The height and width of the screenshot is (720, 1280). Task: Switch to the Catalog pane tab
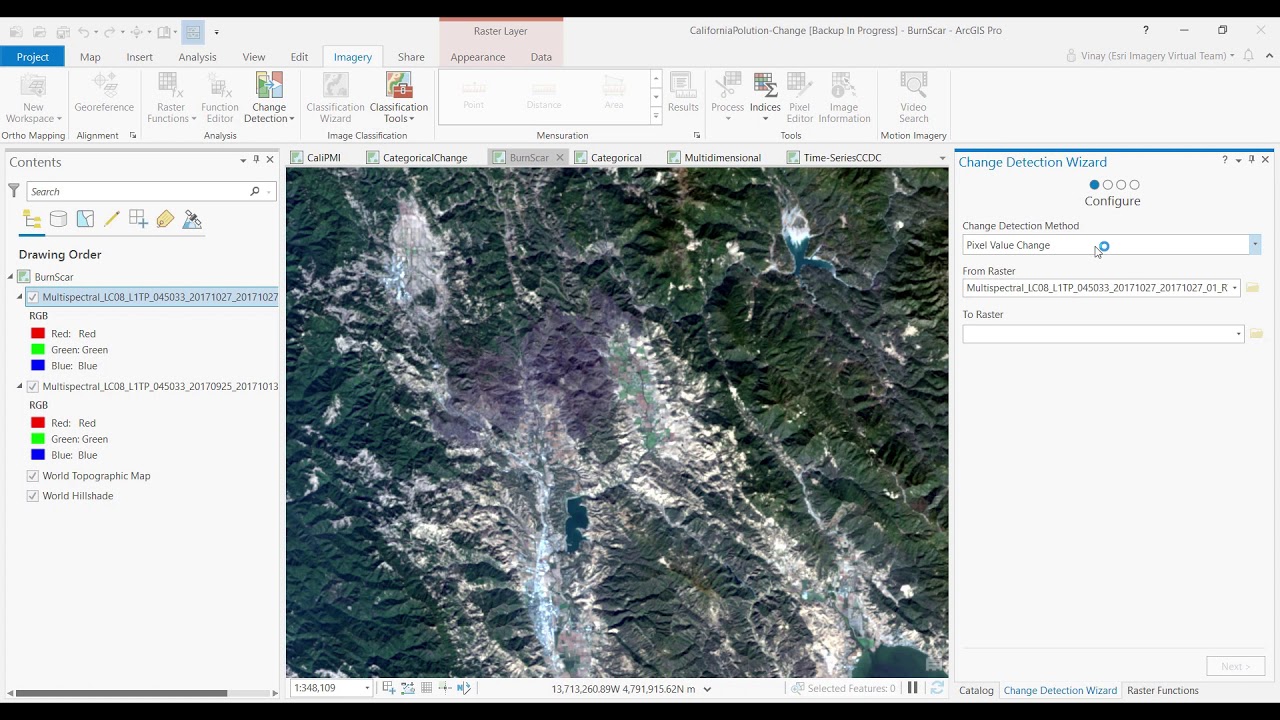976,690
